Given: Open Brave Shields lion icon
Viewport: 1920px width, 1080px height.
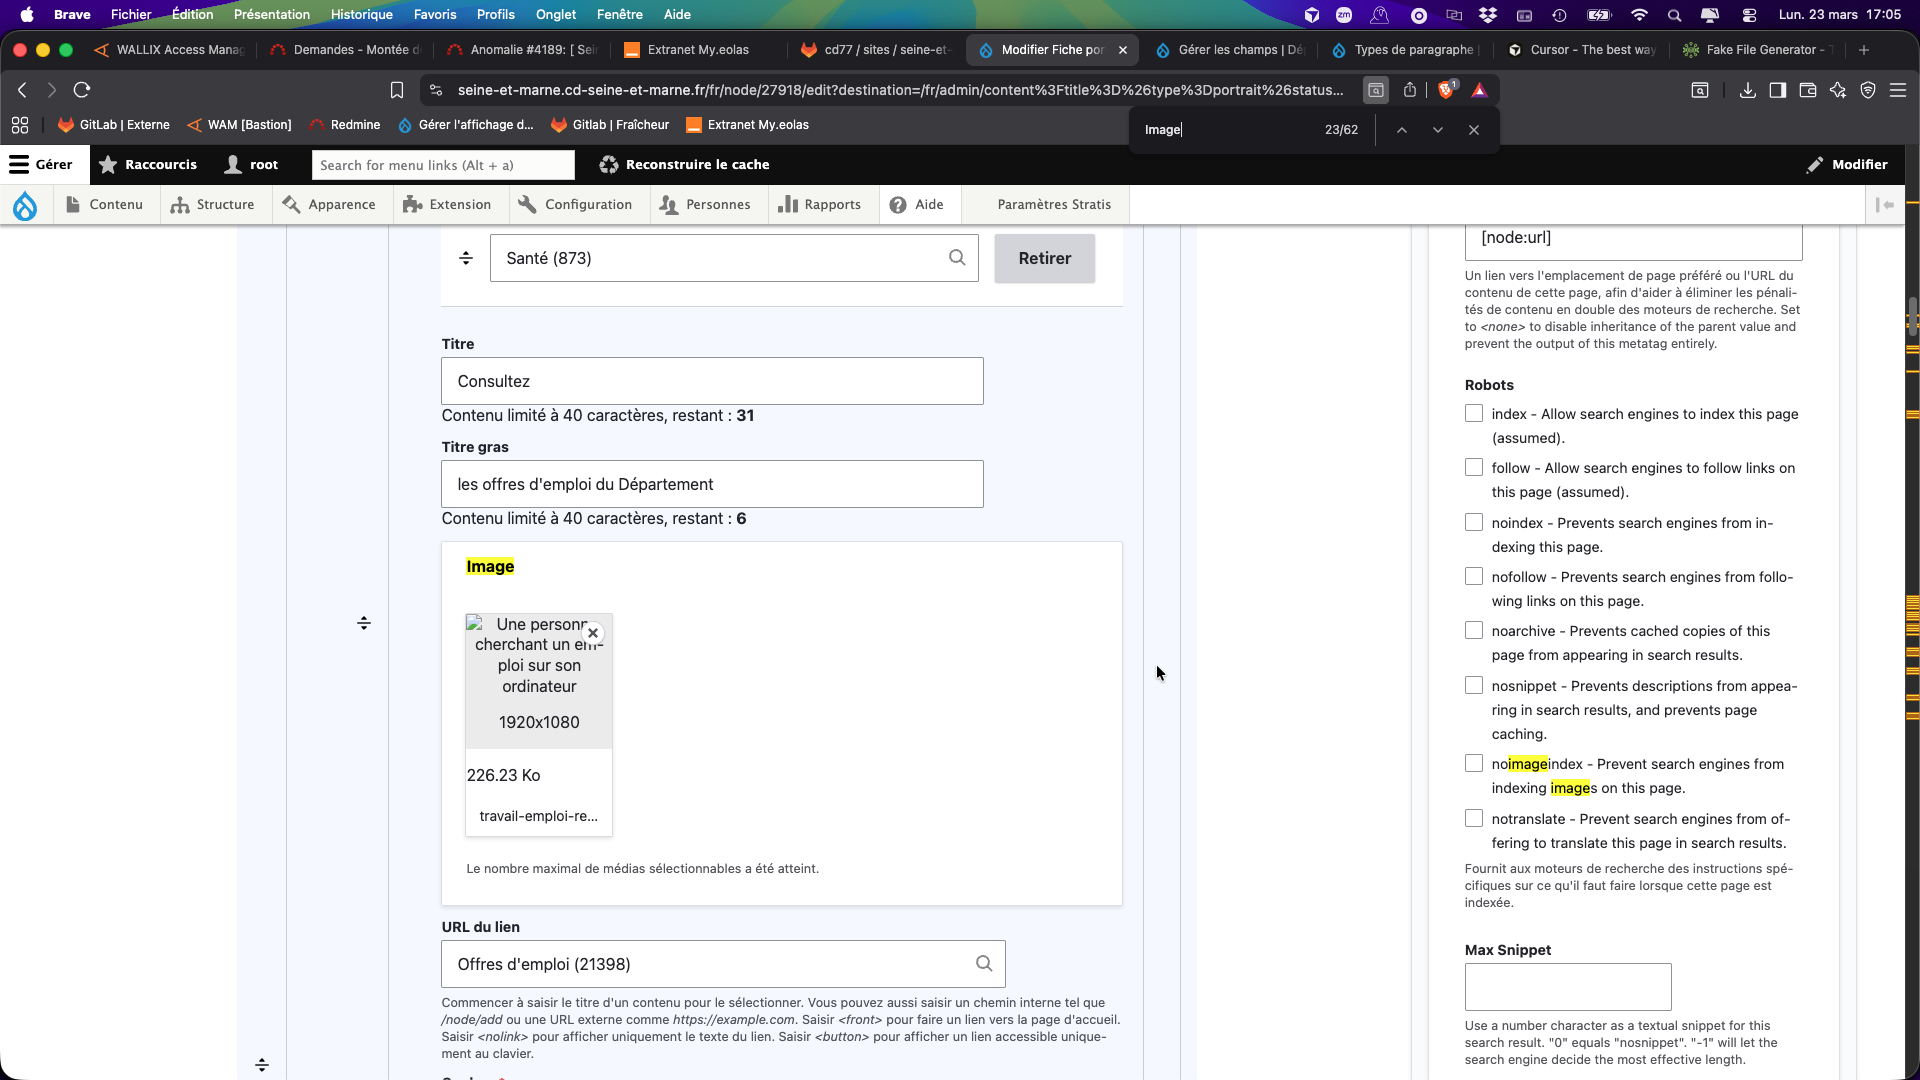Looking at the screenshot, I should [x=1446, y=90].
